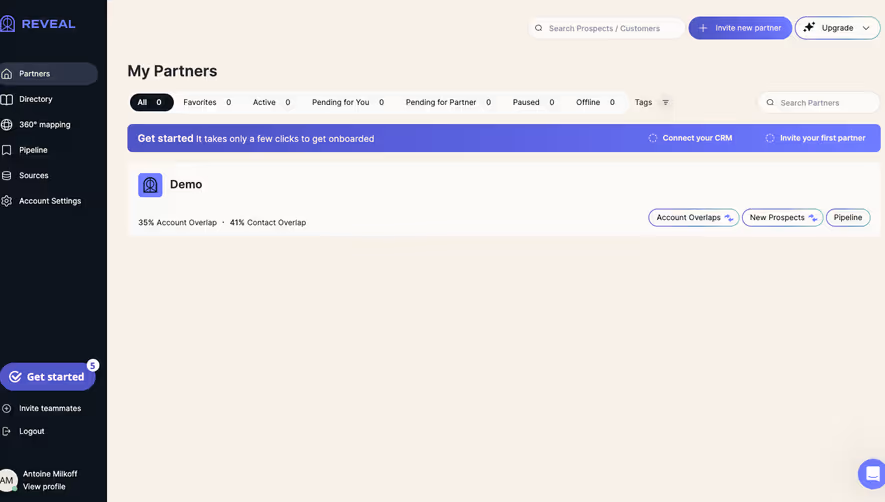
Task: Open Account Settings in sidebar
Action: 49,201
